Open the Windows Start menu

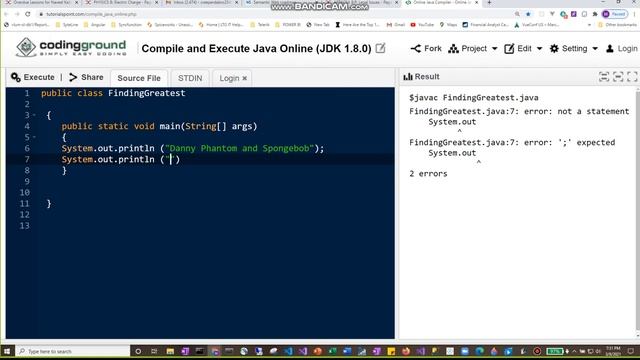[x=7, y=351]
